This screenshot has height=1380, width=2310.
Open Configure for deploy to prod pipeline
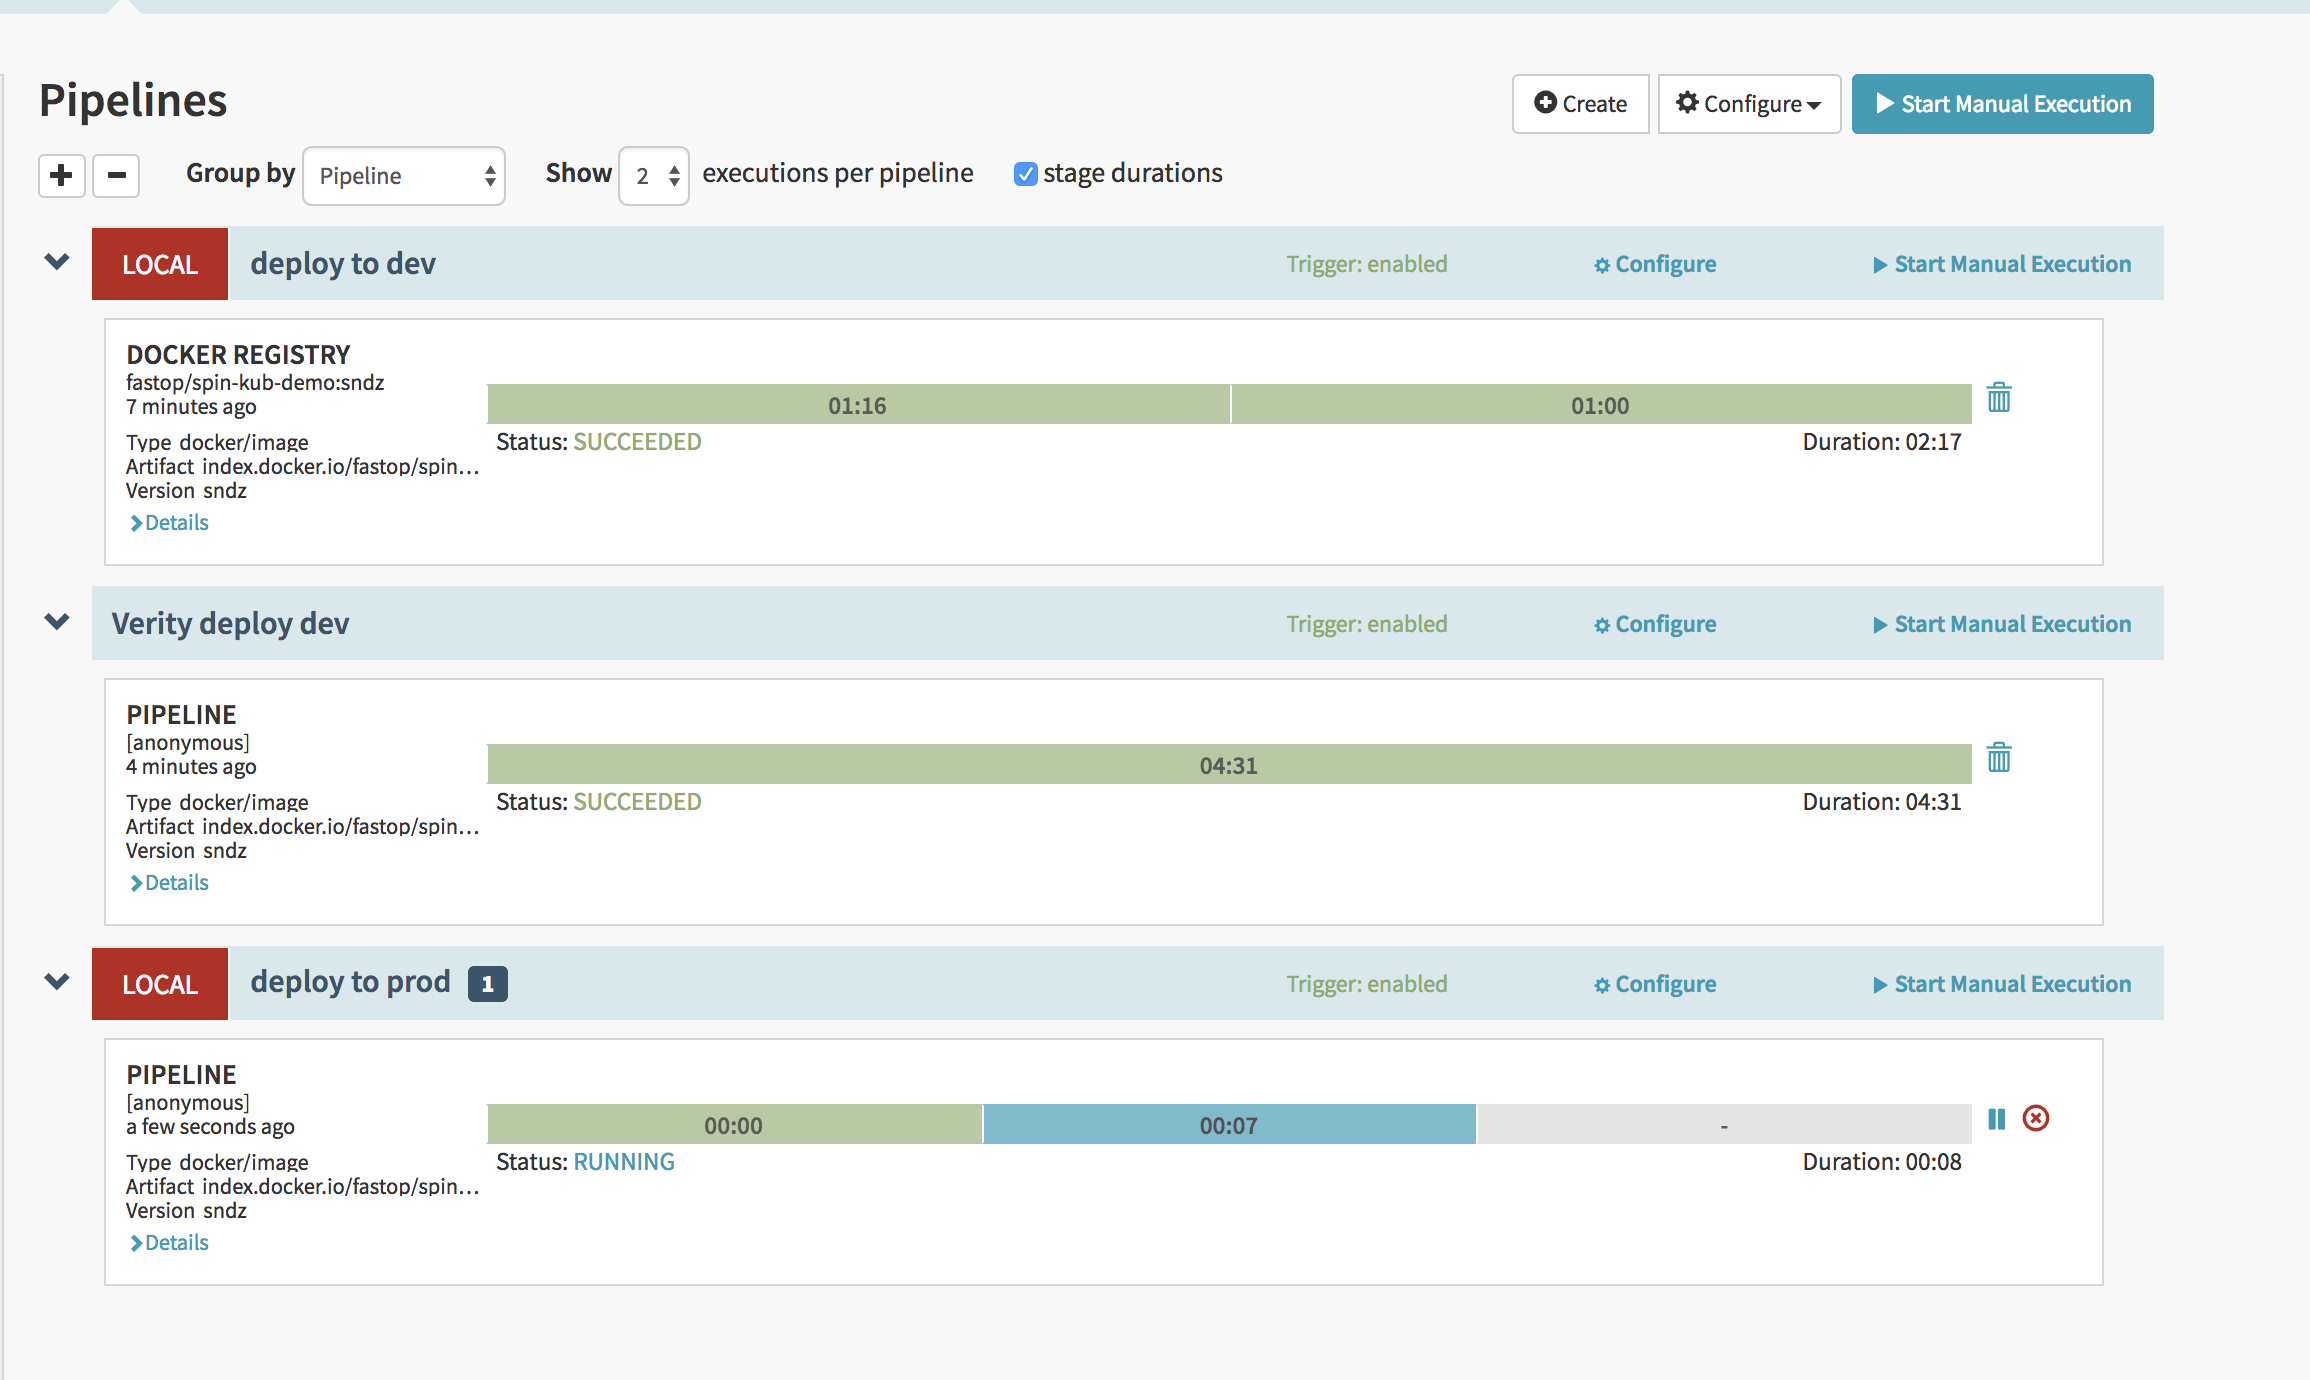point(1655,984)
